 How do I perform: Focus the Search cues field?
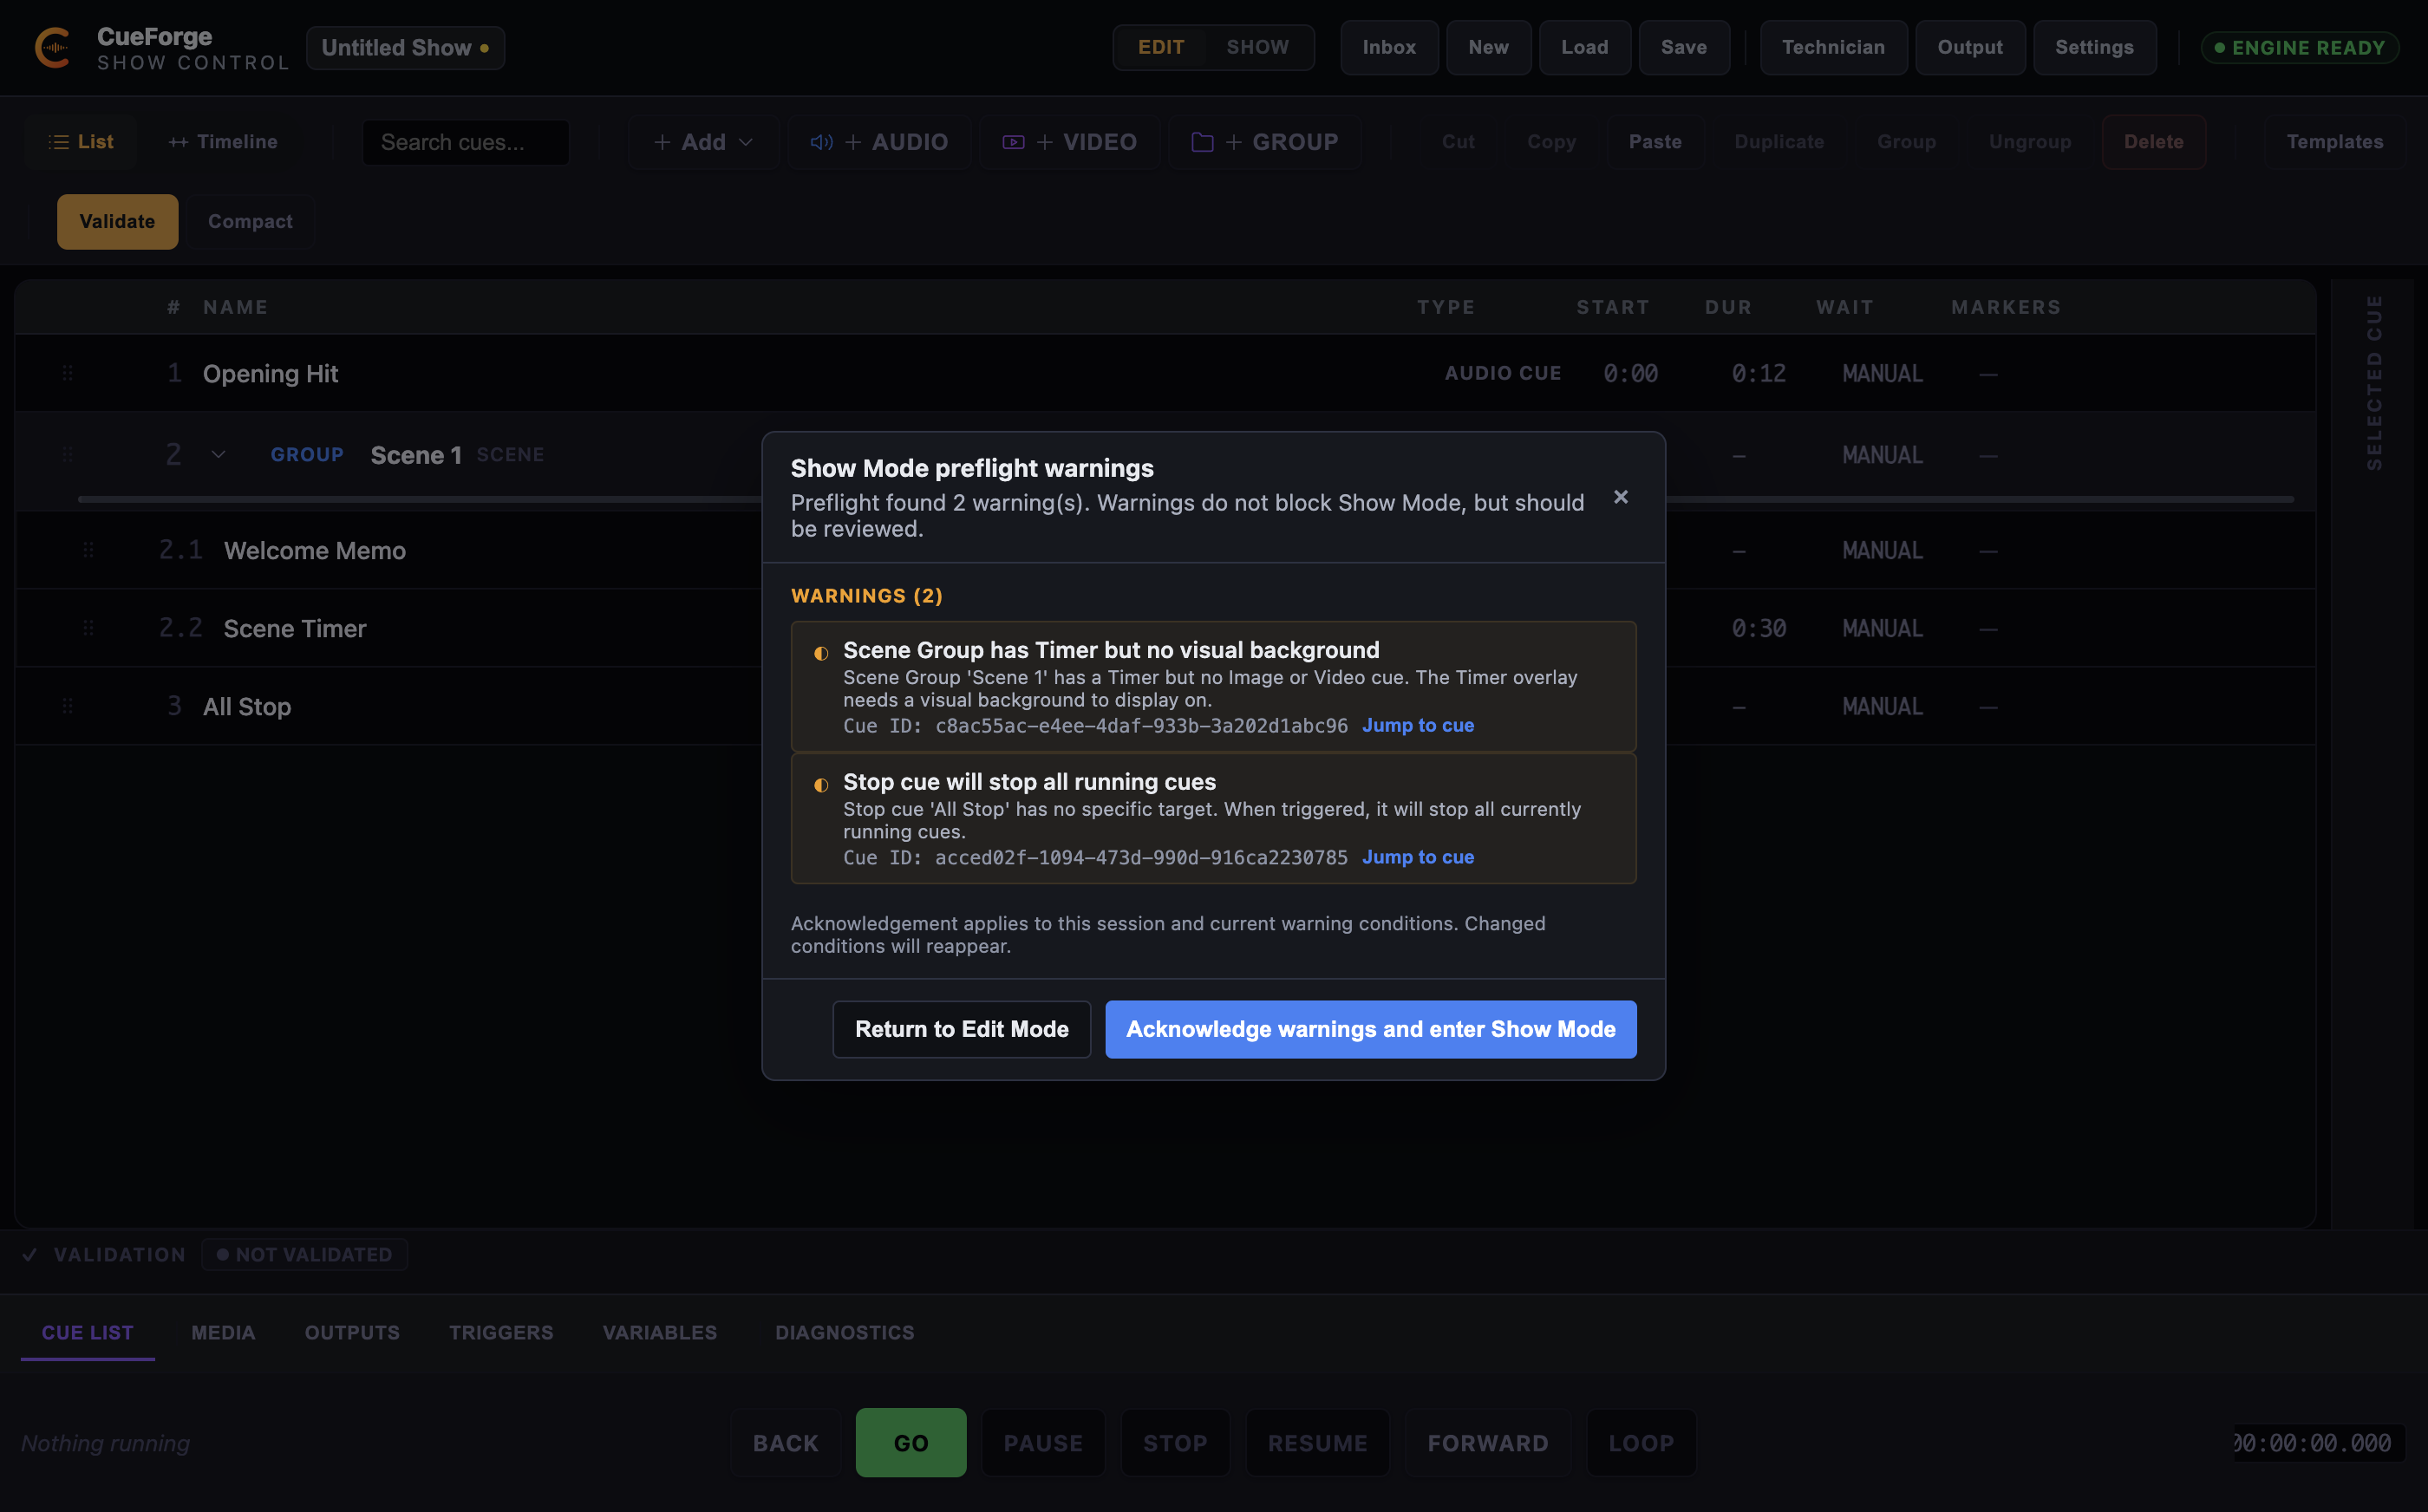466,142
